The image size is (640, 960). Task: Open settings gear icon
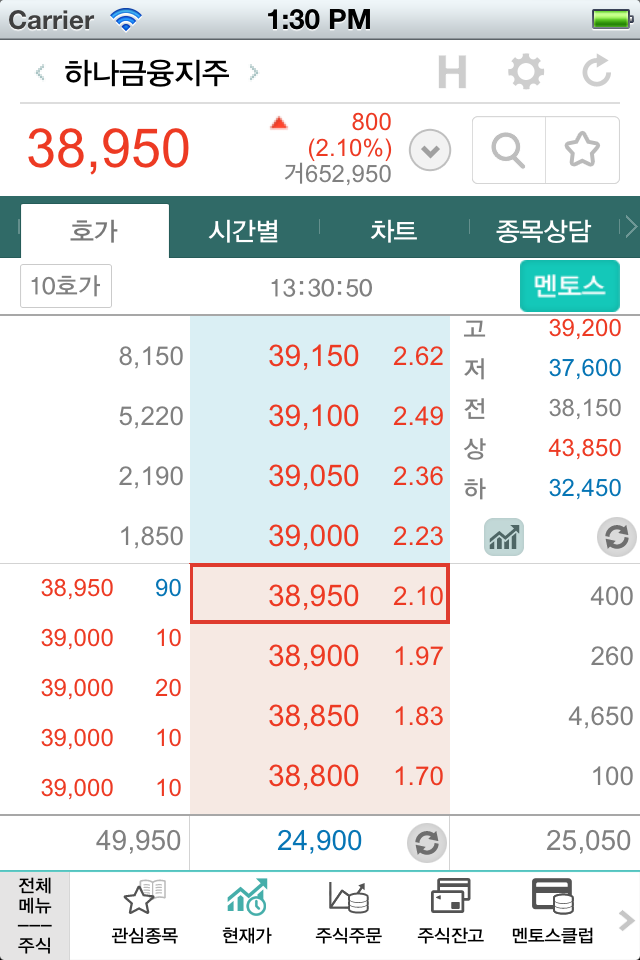point(526,72)
